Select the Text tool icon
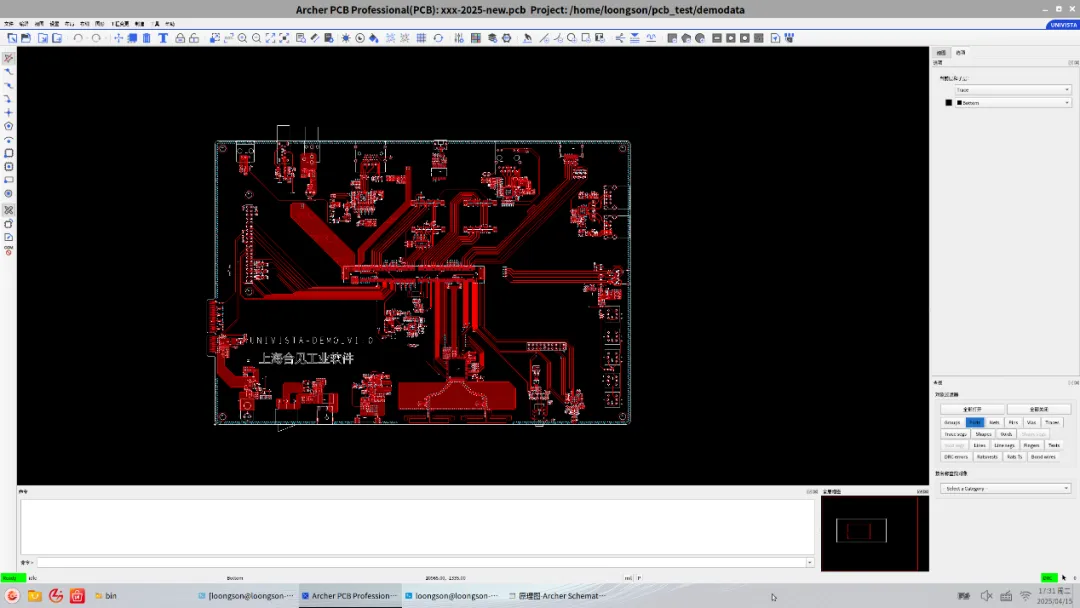This screenshot has height=608, width=1080. tap(162, 38)
